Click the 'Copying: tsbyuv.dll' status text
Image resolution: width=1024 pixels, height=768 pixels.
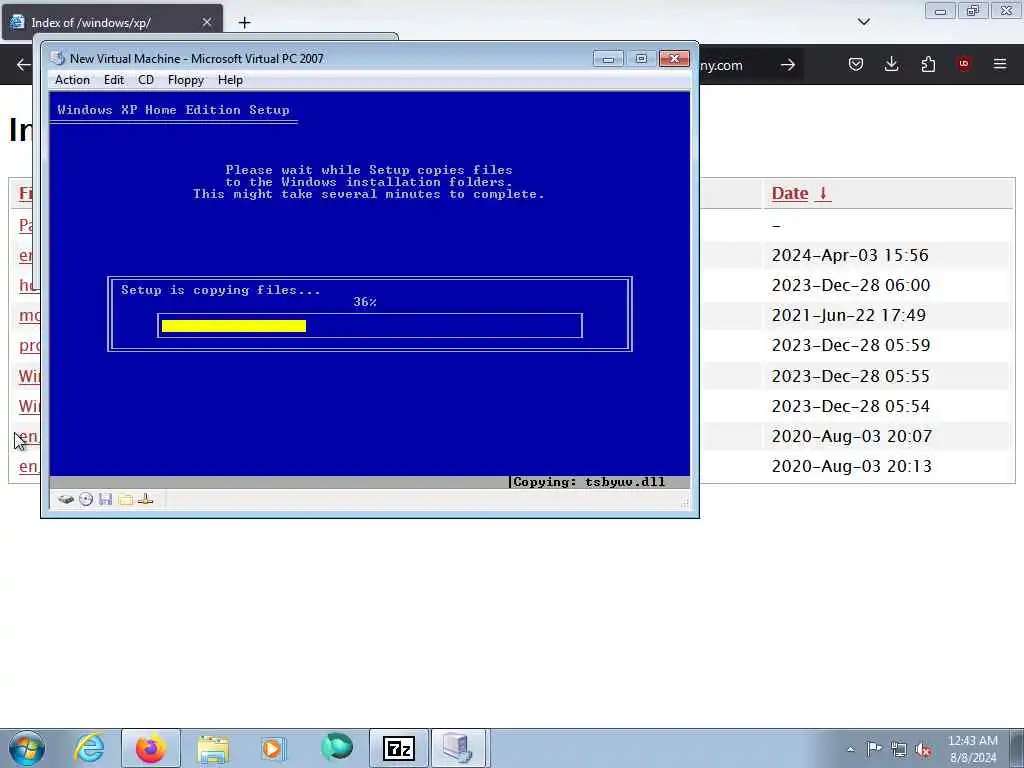(x=589, y=482)
